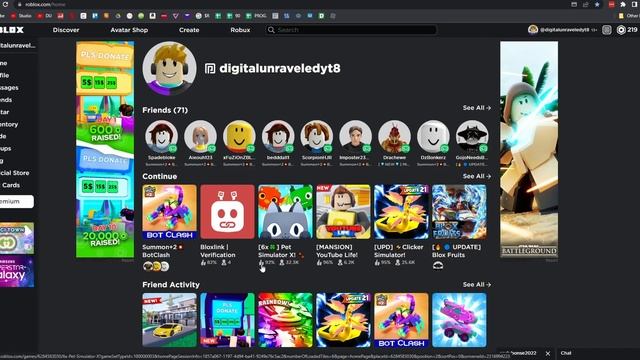
Task: Open PLS DONATE thumbnail in Friend Activity
Action: (x=227, y=320)
